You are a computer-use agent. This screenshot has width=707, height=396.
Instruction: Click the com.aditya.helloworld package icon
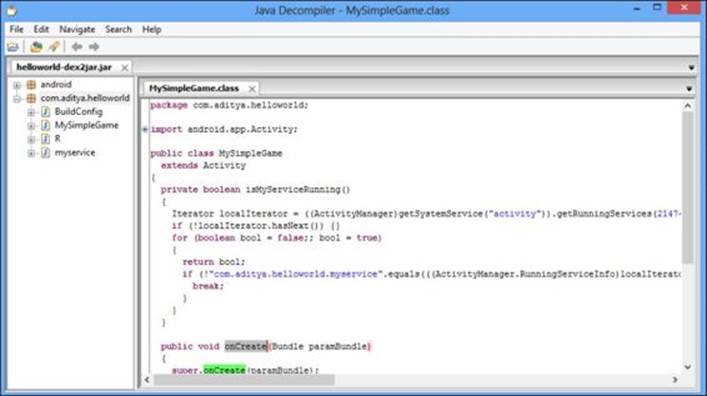(31, 98)
